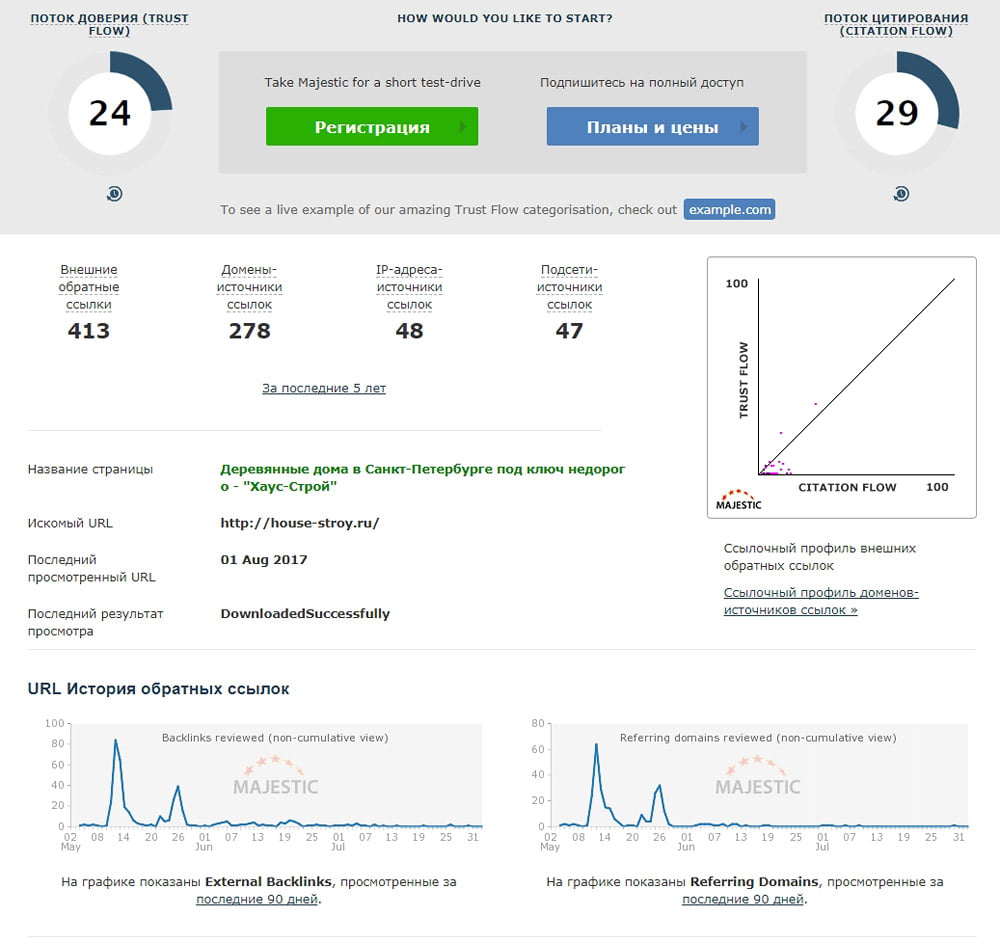Open the example.com sample link

coord(730,210)
